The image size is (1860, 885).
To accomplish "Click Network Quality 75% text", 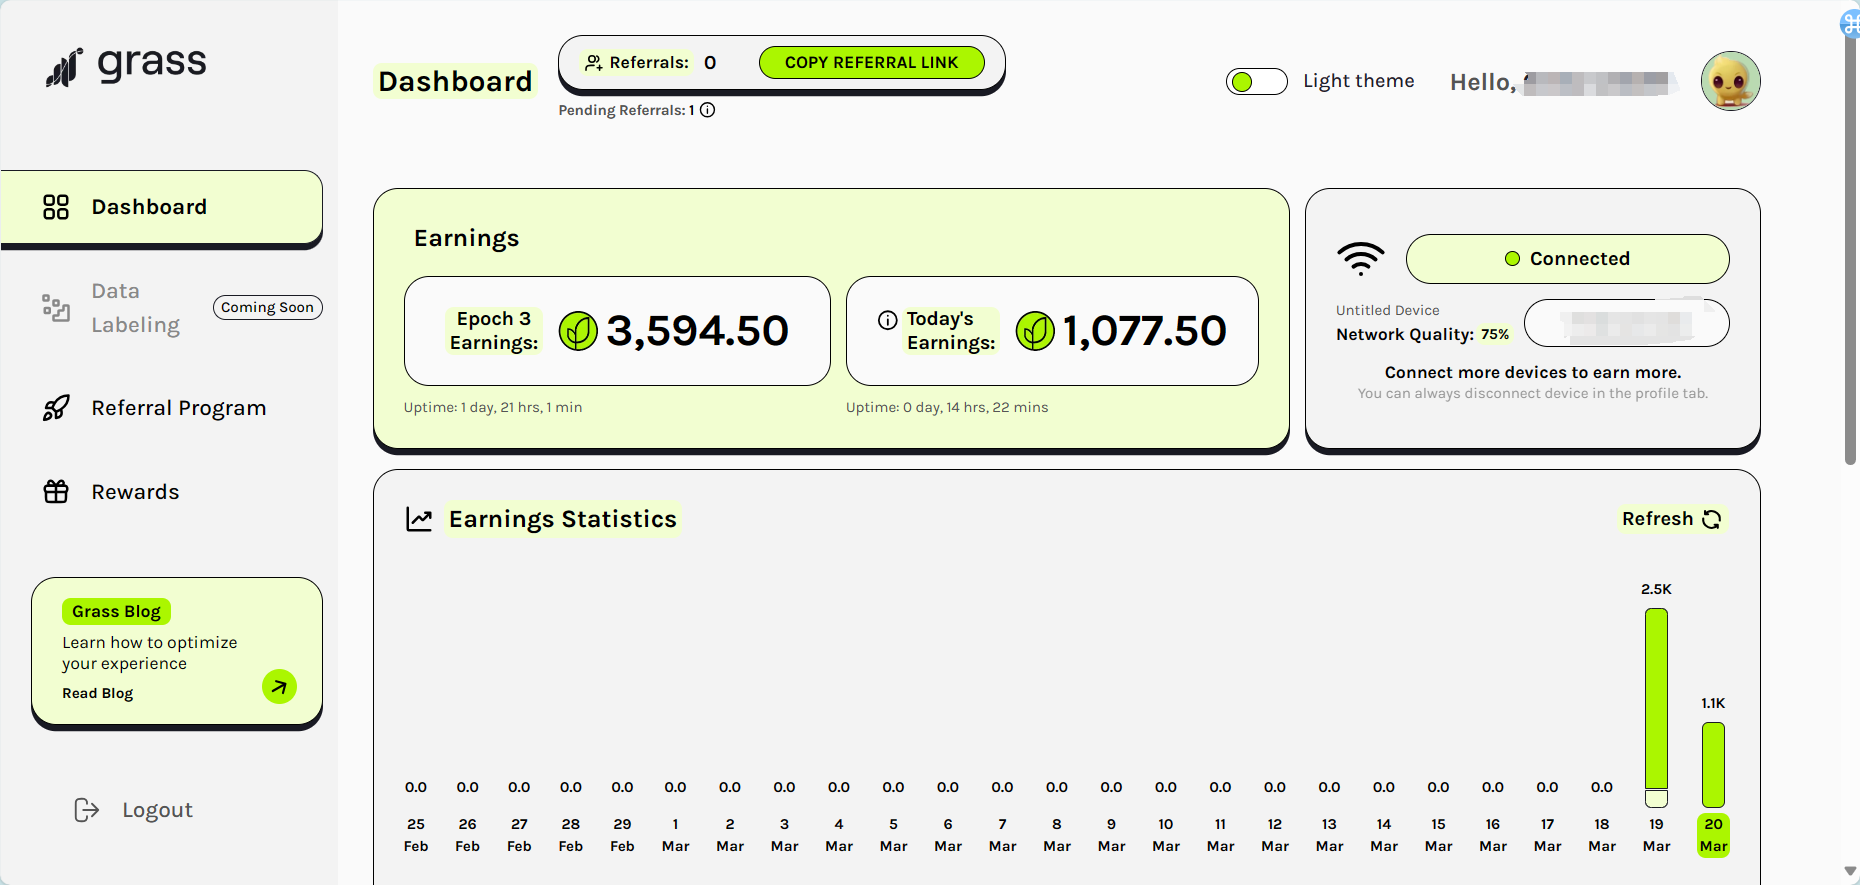I will click(x=1422, y=335).
